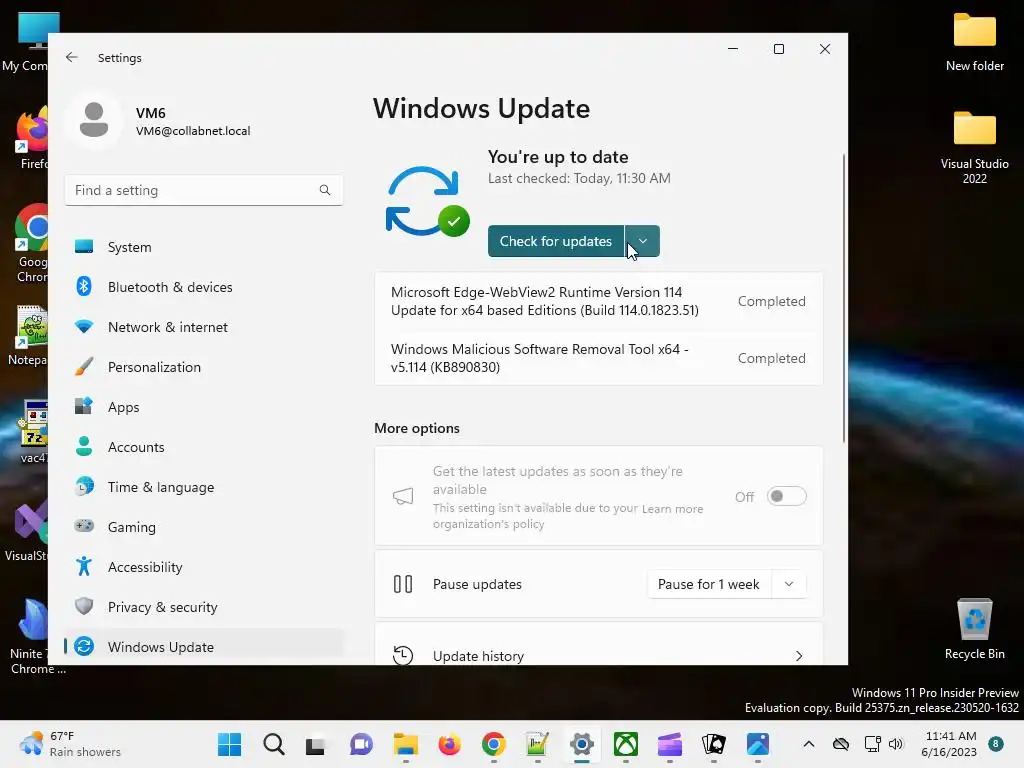This screenshot has width=1024, height=768.
Task: Select Personalization in the sidebar
Action: coord(204,366)
